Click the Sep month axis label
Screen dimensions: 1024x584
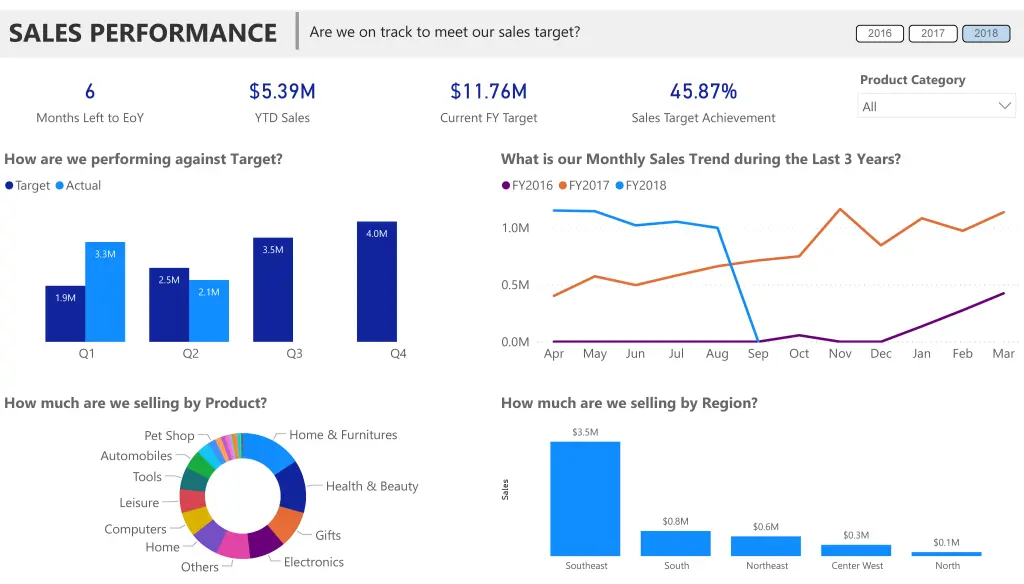pyautogui.click(x=758, y=353)
